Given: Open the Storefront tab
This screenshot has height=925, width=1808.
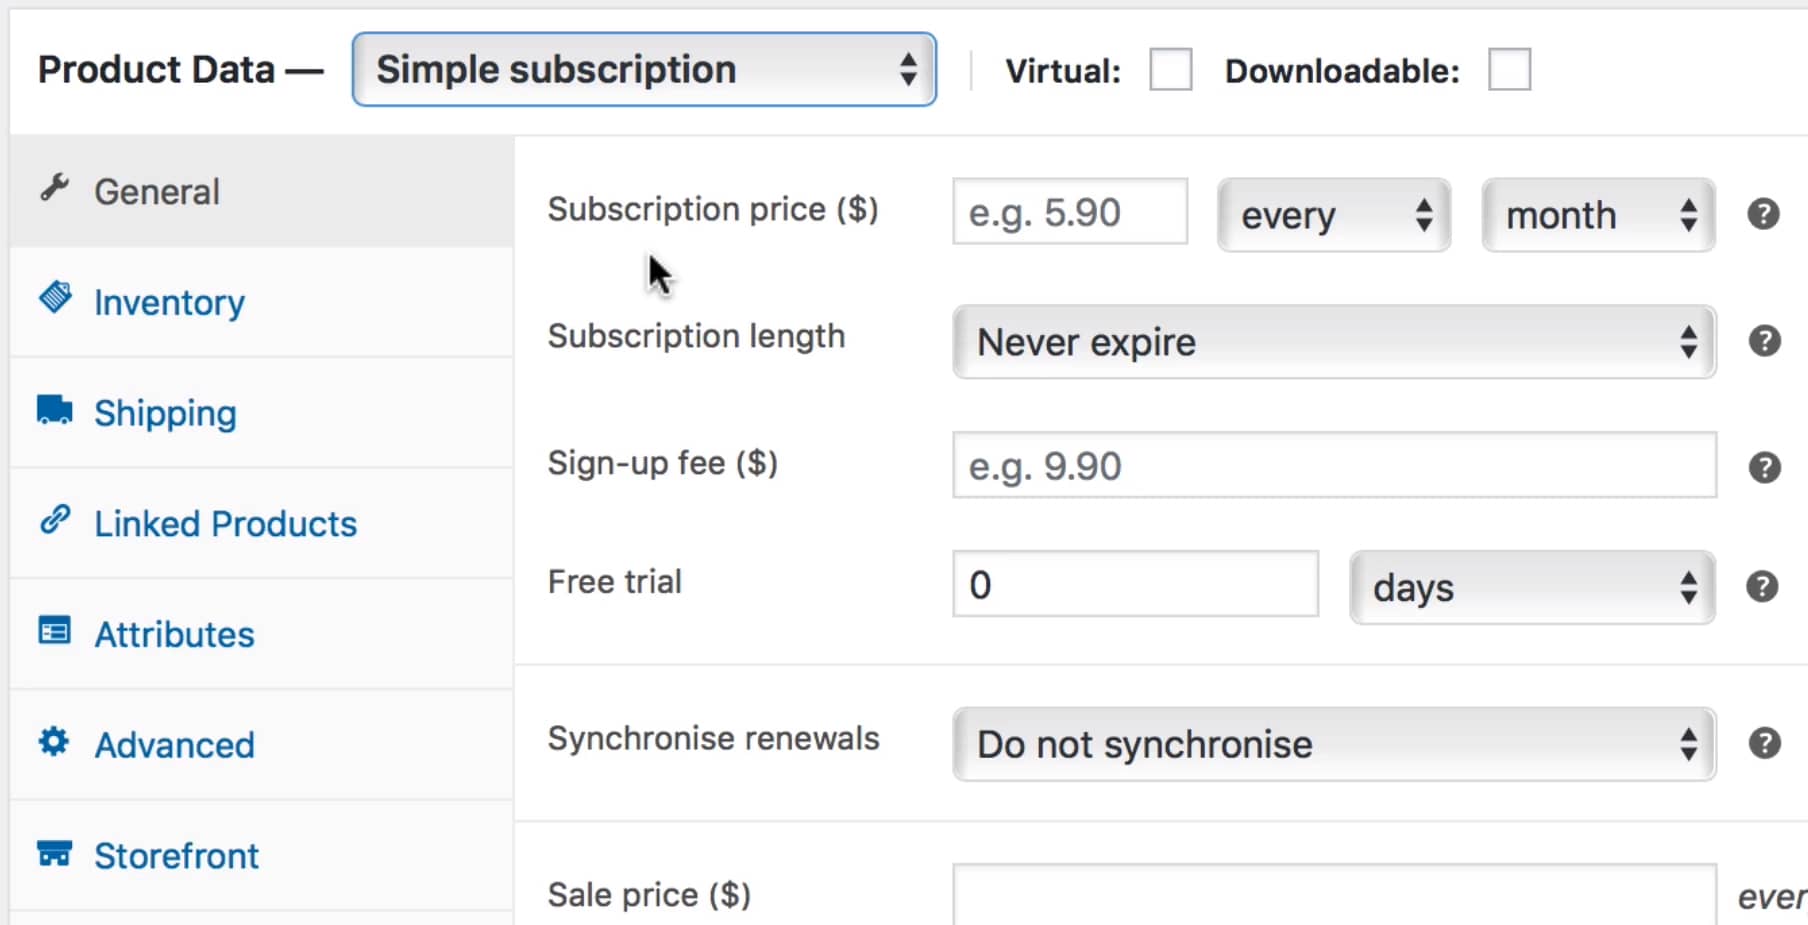Looking at the screenshot, I should (176, 856).
